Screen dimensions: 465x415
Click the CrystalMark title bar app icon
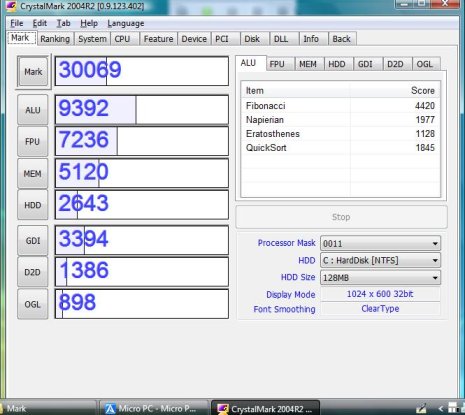pos(11,6)
